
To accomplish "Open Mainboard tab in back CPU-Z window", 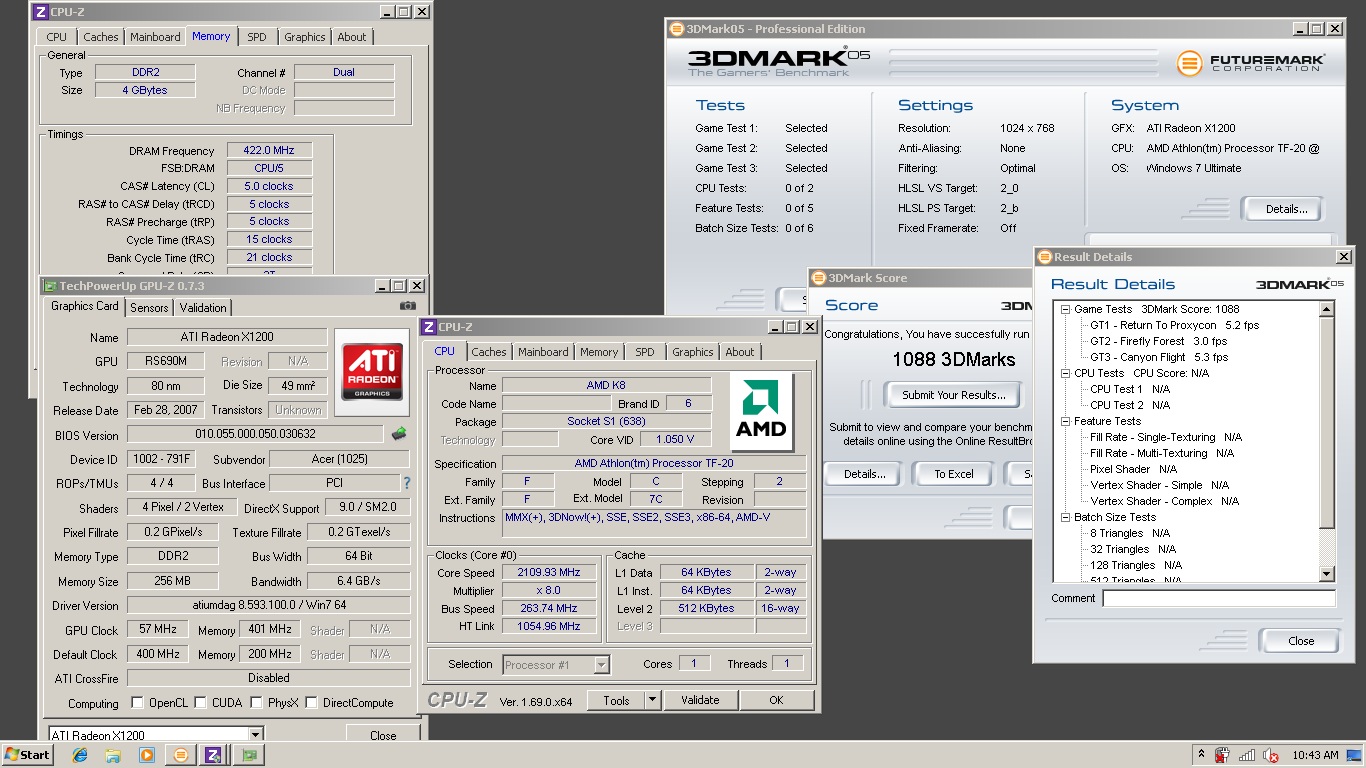I will 155,37.
